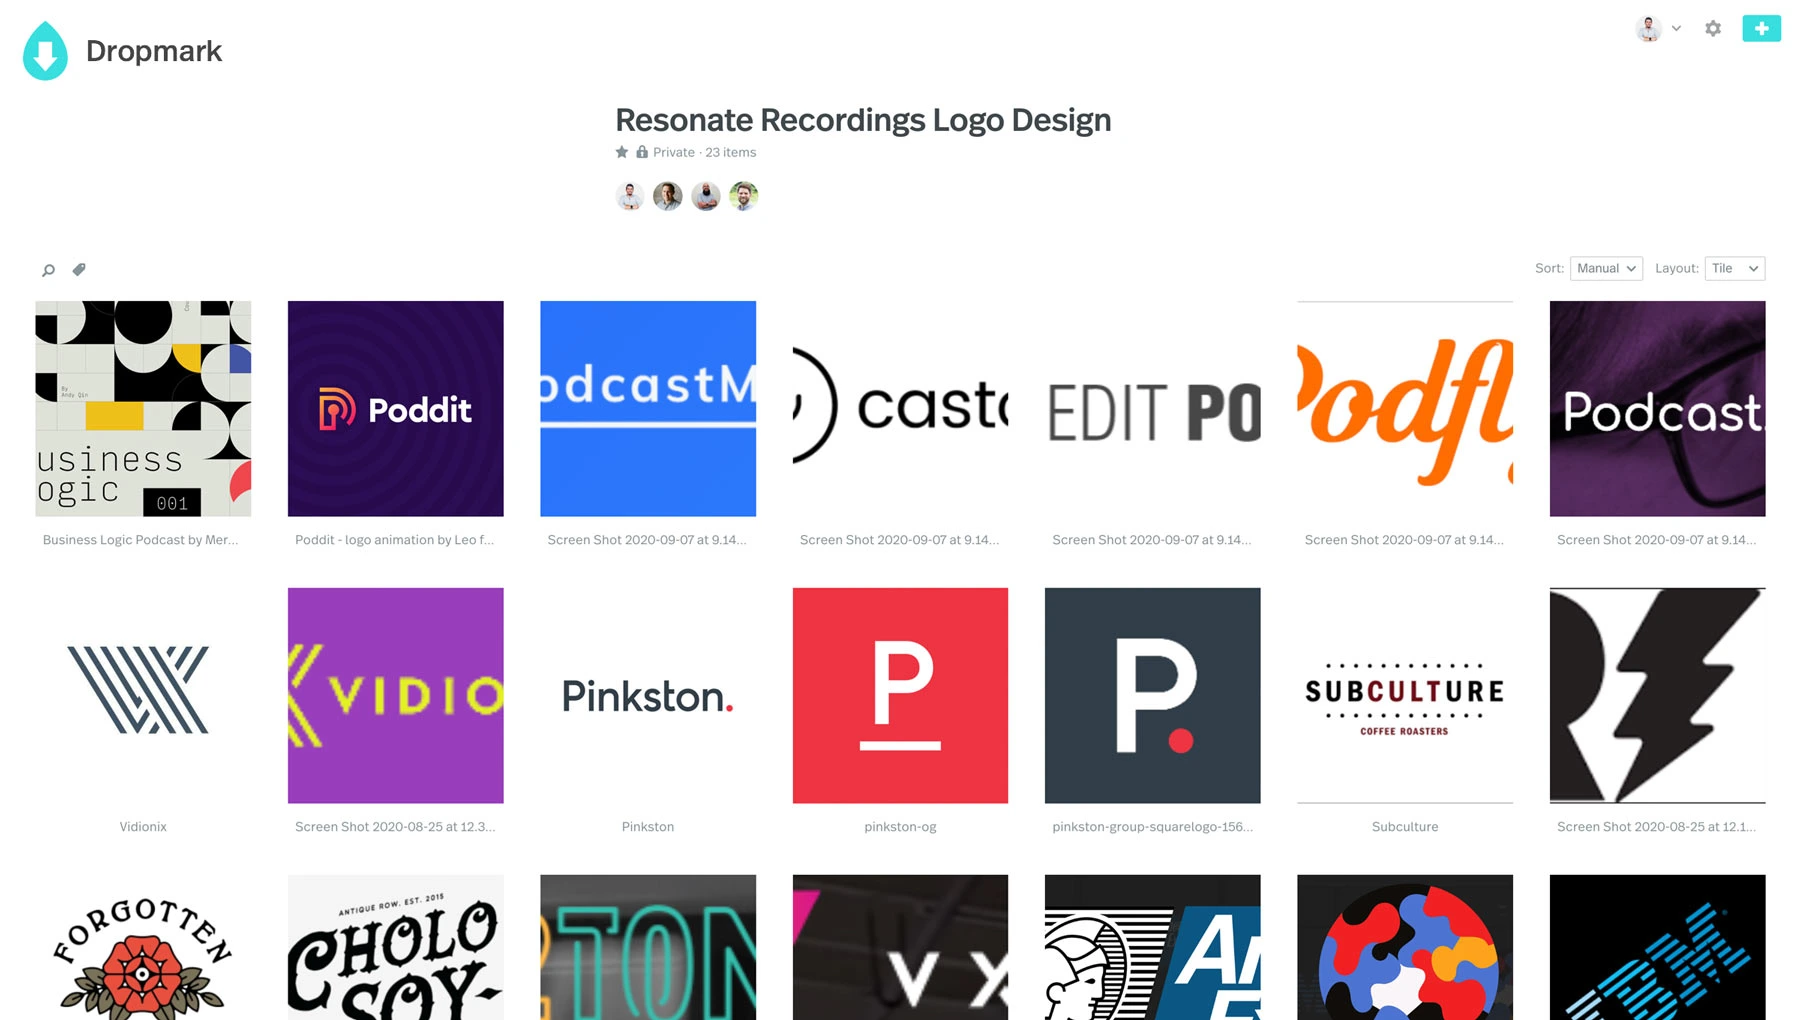Click the Pinkston caption
This screenshot has width=1800, height=1020.
[648, 827]
